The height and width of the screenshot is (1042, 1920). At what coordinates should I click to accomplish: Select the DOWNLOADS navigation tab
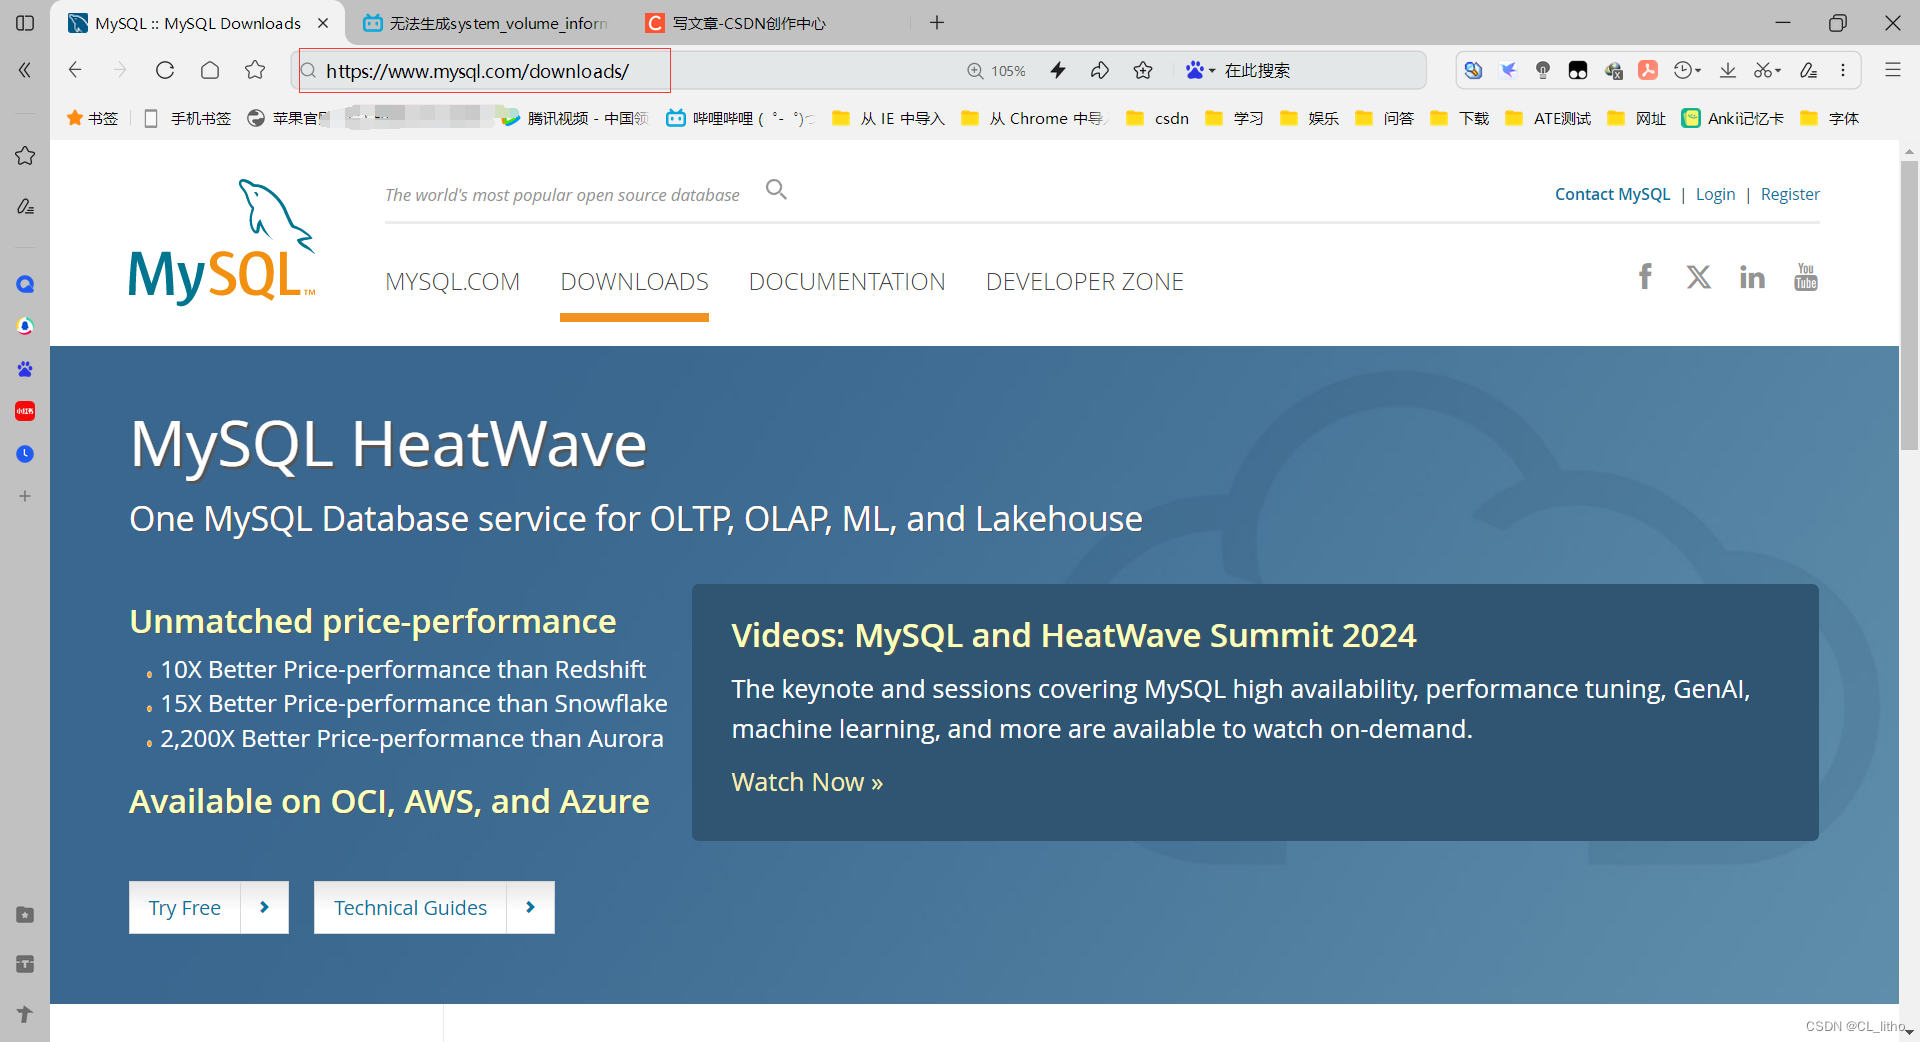[634, 282]
